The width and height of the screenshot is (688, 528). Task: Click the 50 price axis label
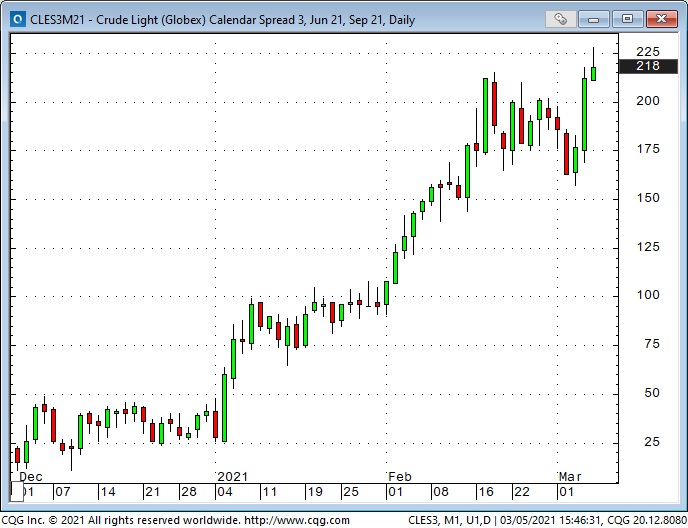(652, 393)
